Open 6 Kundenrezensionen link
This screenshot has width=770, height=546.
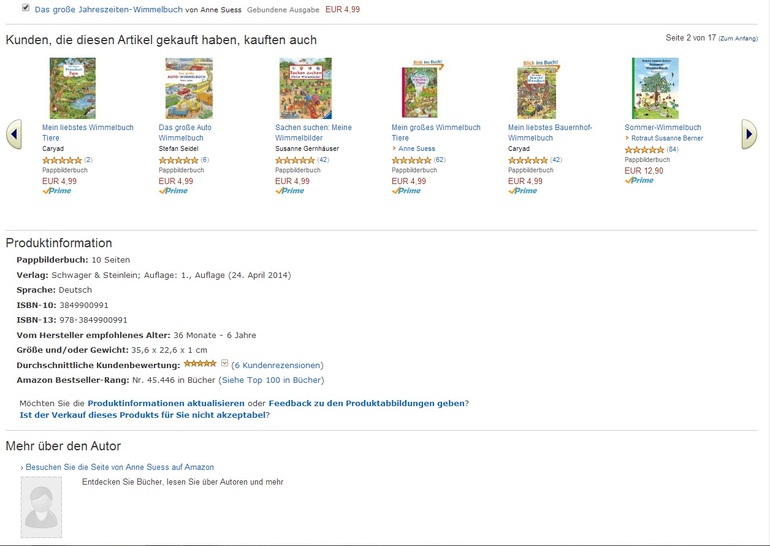tap(277, 365)
